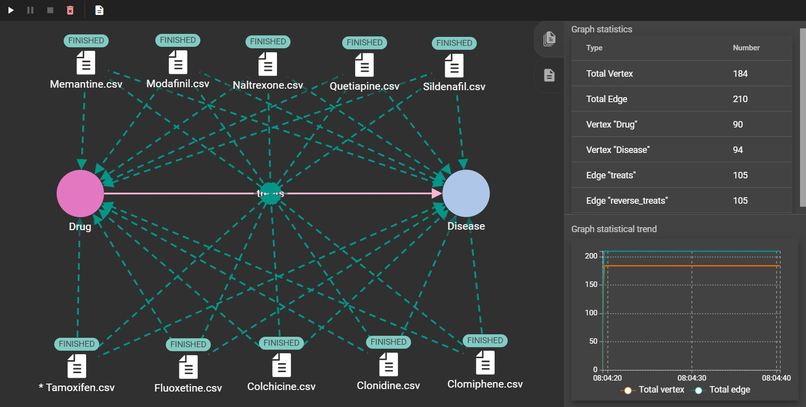The width and height of the screenshot is (806, 407).
Task: Click the value 210 for Total Edge
Action: tap(740, 99)
